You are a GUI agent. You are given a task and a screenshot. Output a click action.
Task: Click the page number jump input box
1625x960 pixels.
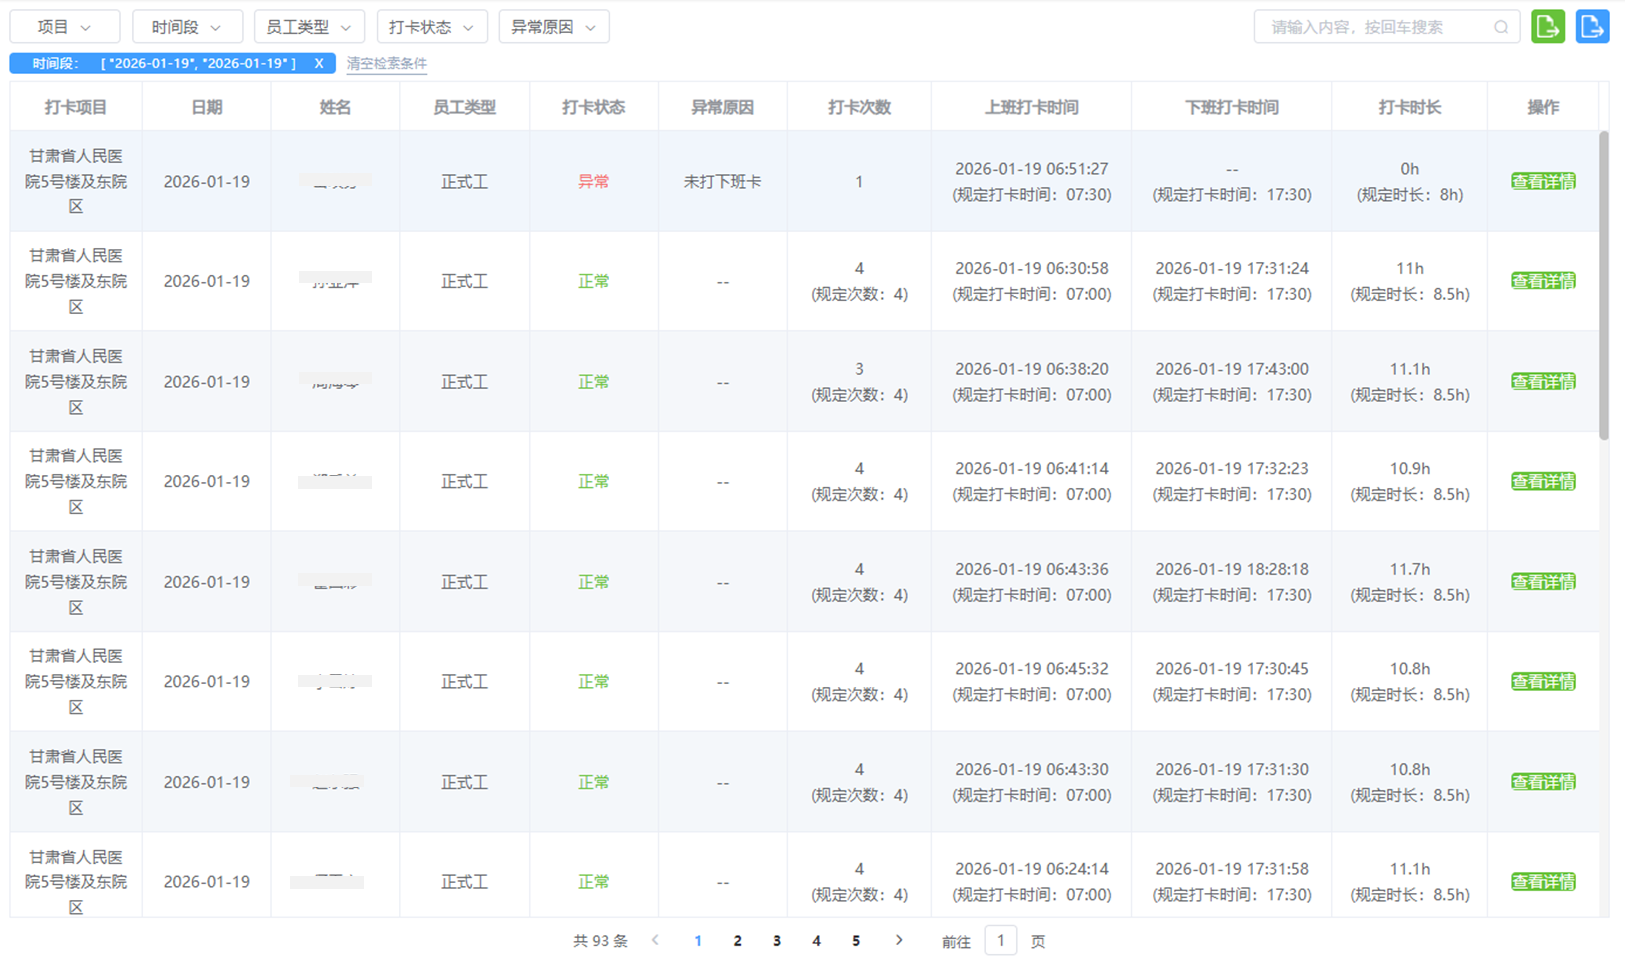click(1000, 941)
